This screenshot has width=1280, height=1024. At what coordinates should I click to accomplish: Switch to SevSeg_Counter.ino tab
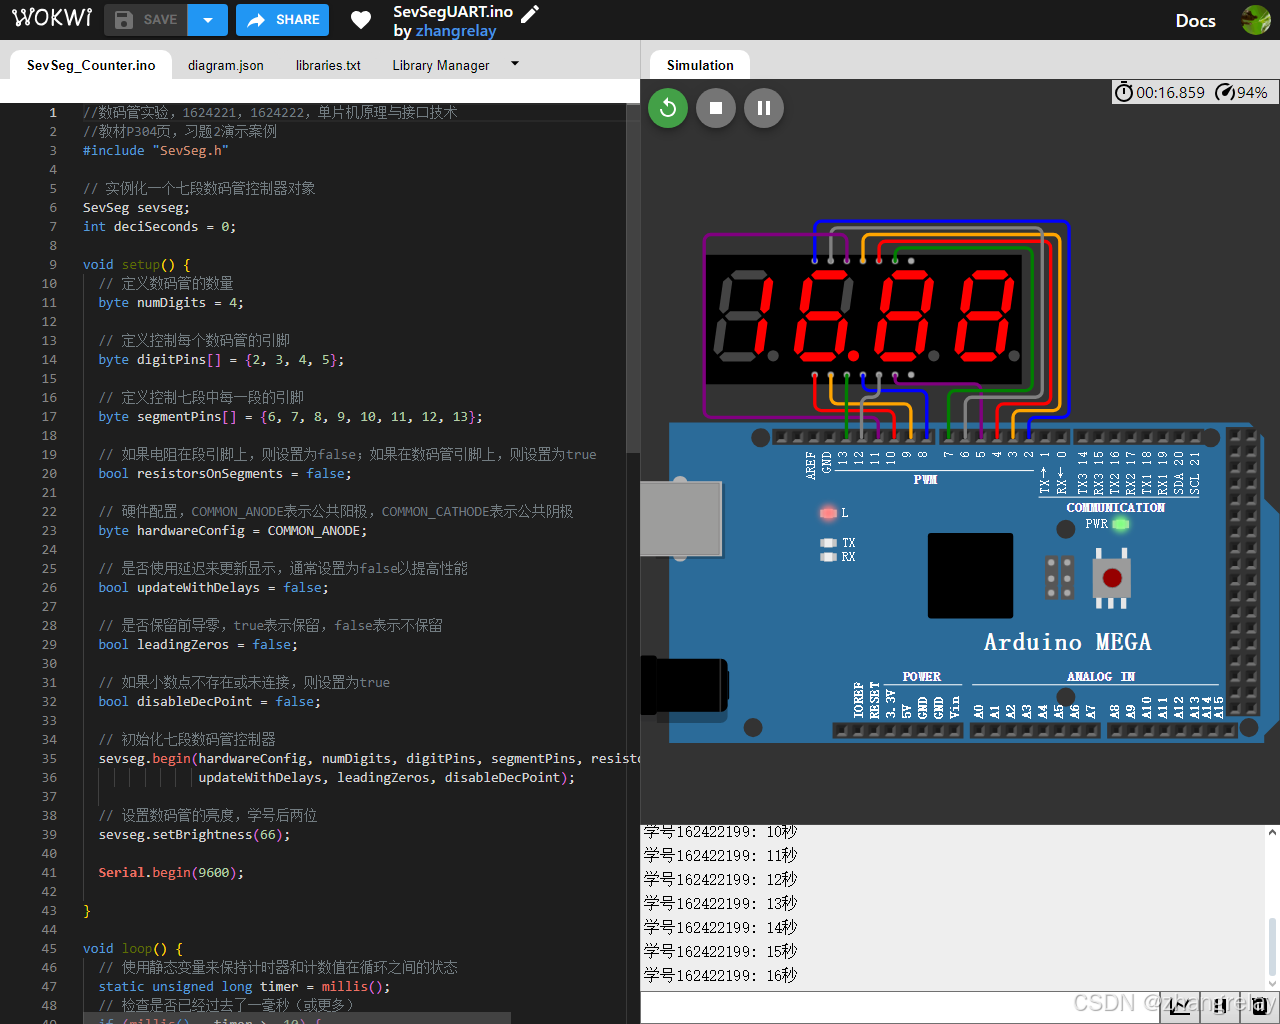[x=91, y=65]
